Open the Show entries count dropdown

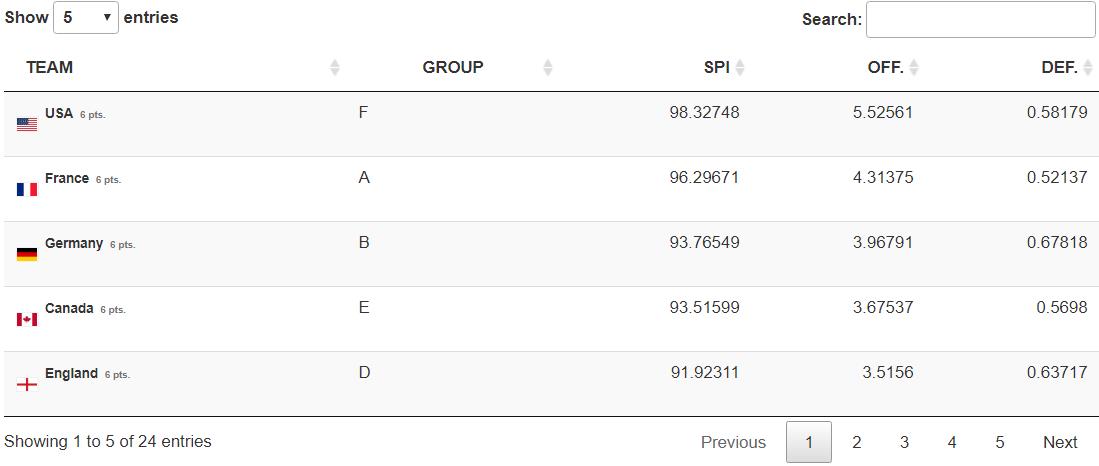(86, 18)
